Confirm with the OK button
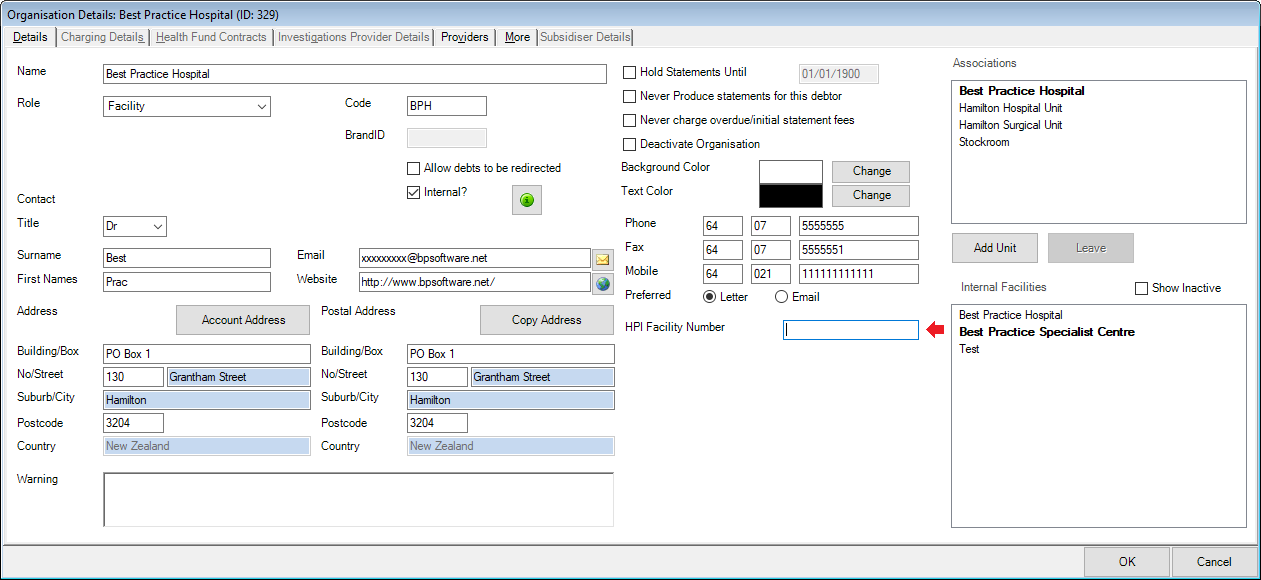Viewport: 1261px width, 580px height. pyautogui.click(x=1127, y=562)
